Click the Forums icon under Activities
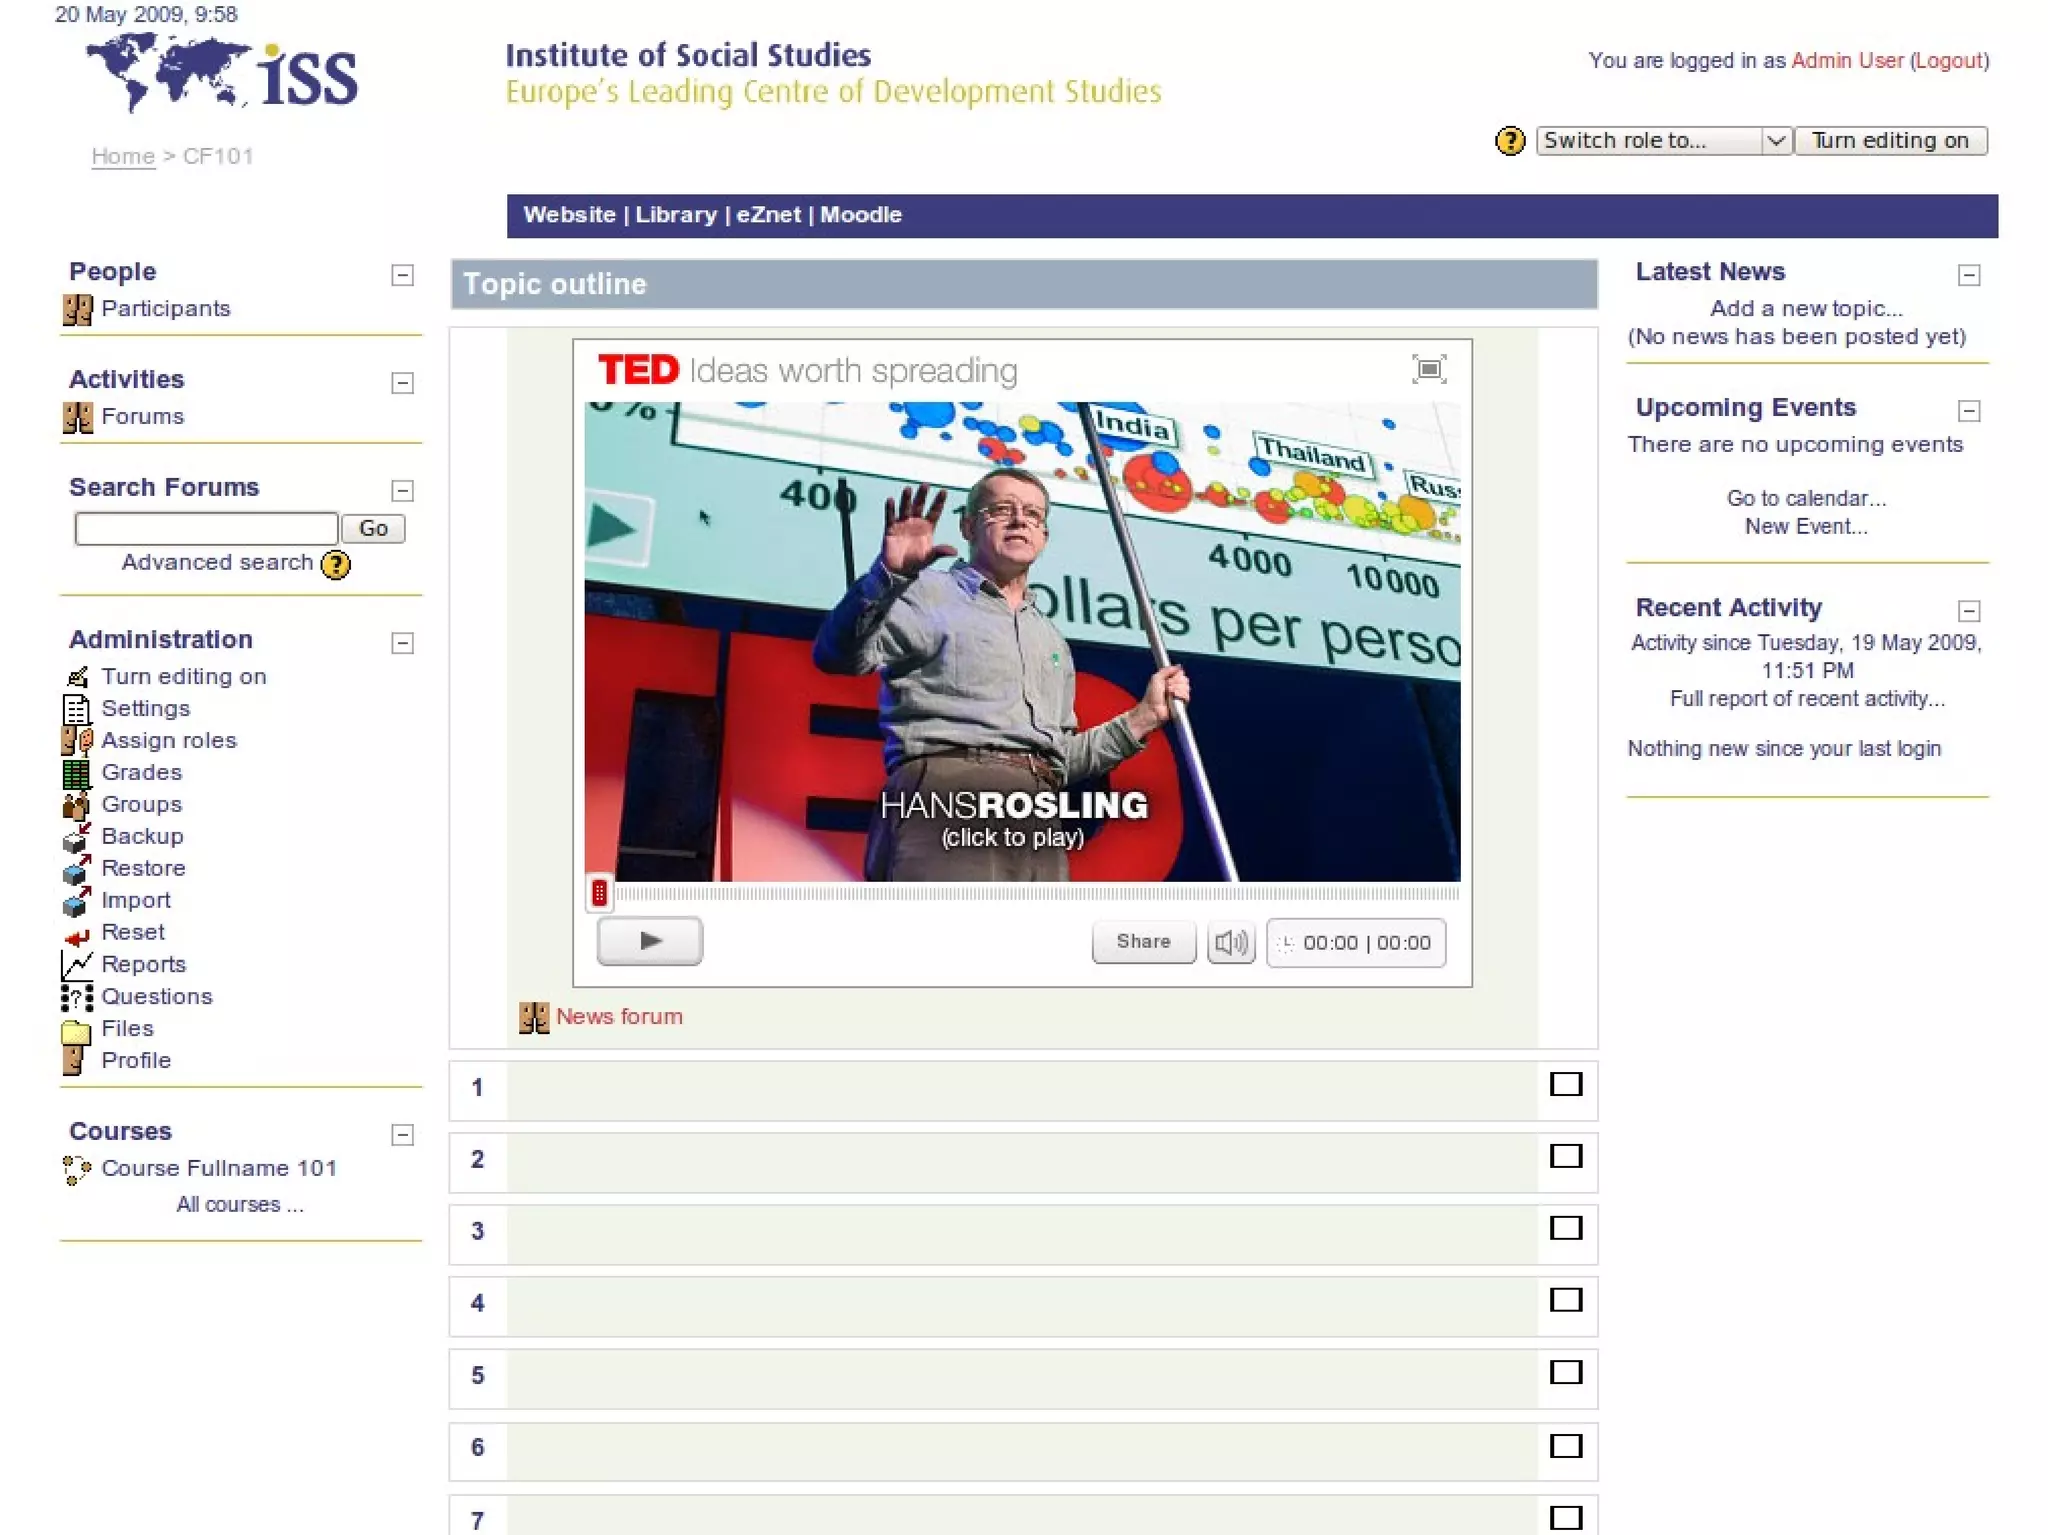Viewport: 2048px width, 1535px height. pyautogui.click(x=77, y=417)
